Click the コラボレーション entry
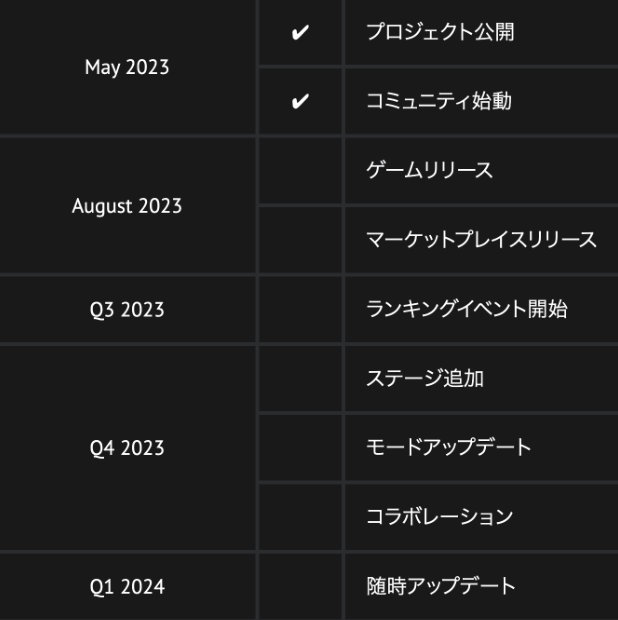The width and height of the screenshot is (618, 620). click(x=441, y=517)
